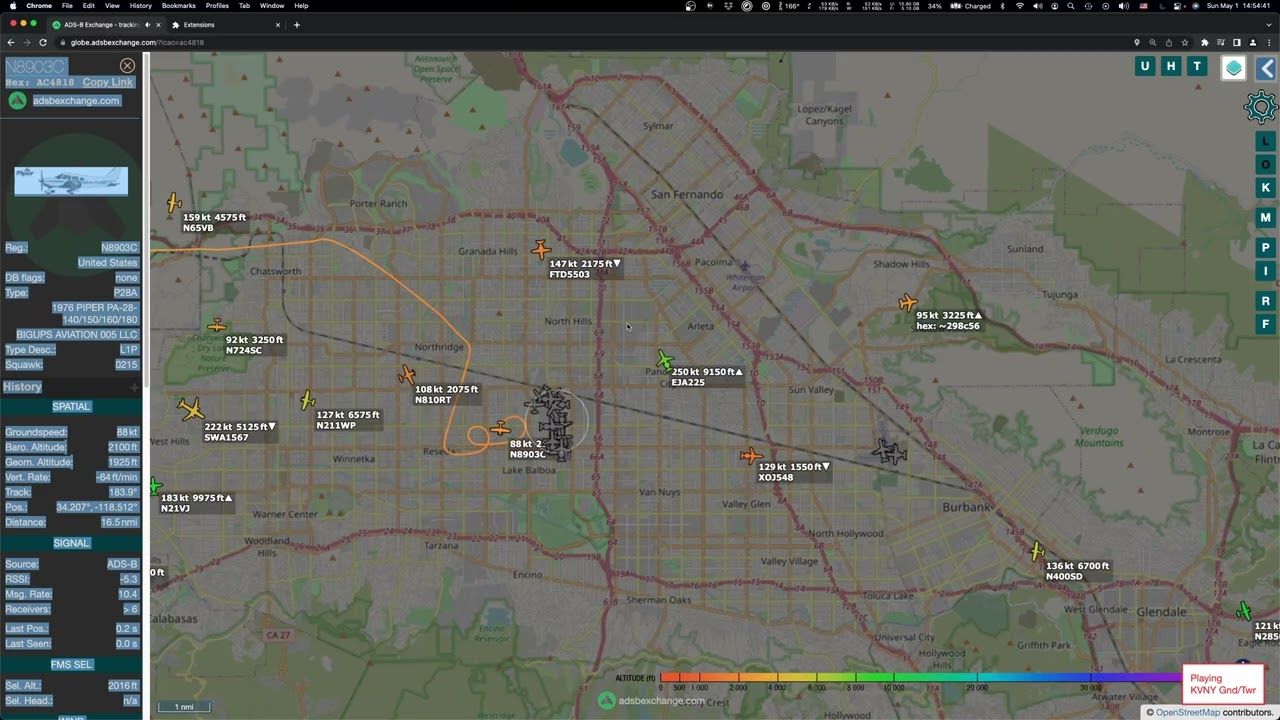Toggle the I button on right side
The height and width of the screenshot is (720, 1280).
pyautogui.click(x=1266, y=271)
